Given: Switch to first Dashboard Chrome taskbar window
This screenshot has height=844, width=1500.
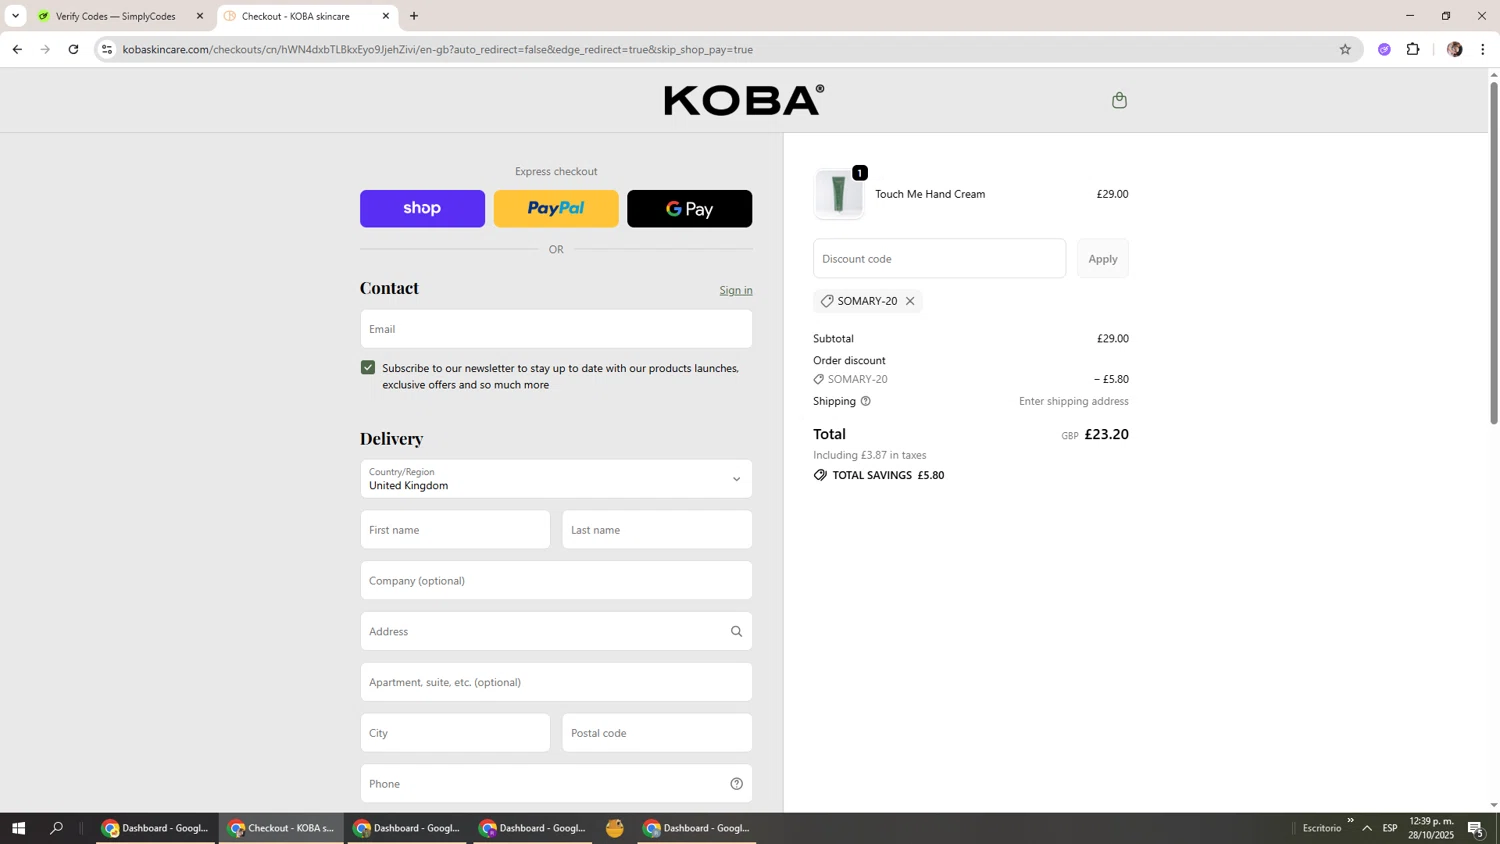Looking at the screenshot, I should [156, 828].
